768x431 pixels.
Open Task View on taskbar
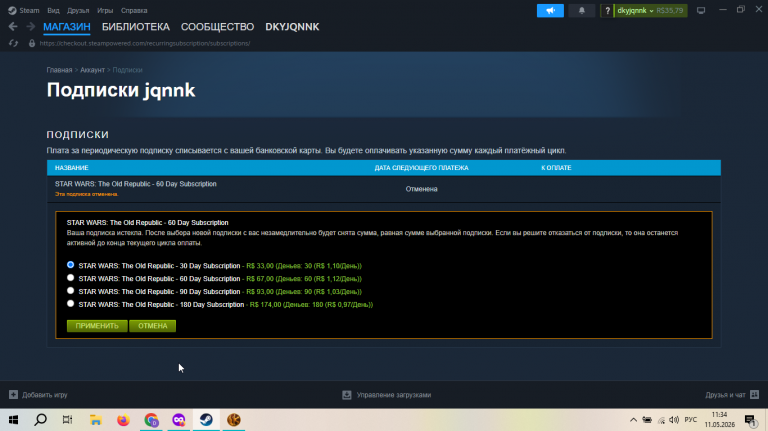(68, 420)
